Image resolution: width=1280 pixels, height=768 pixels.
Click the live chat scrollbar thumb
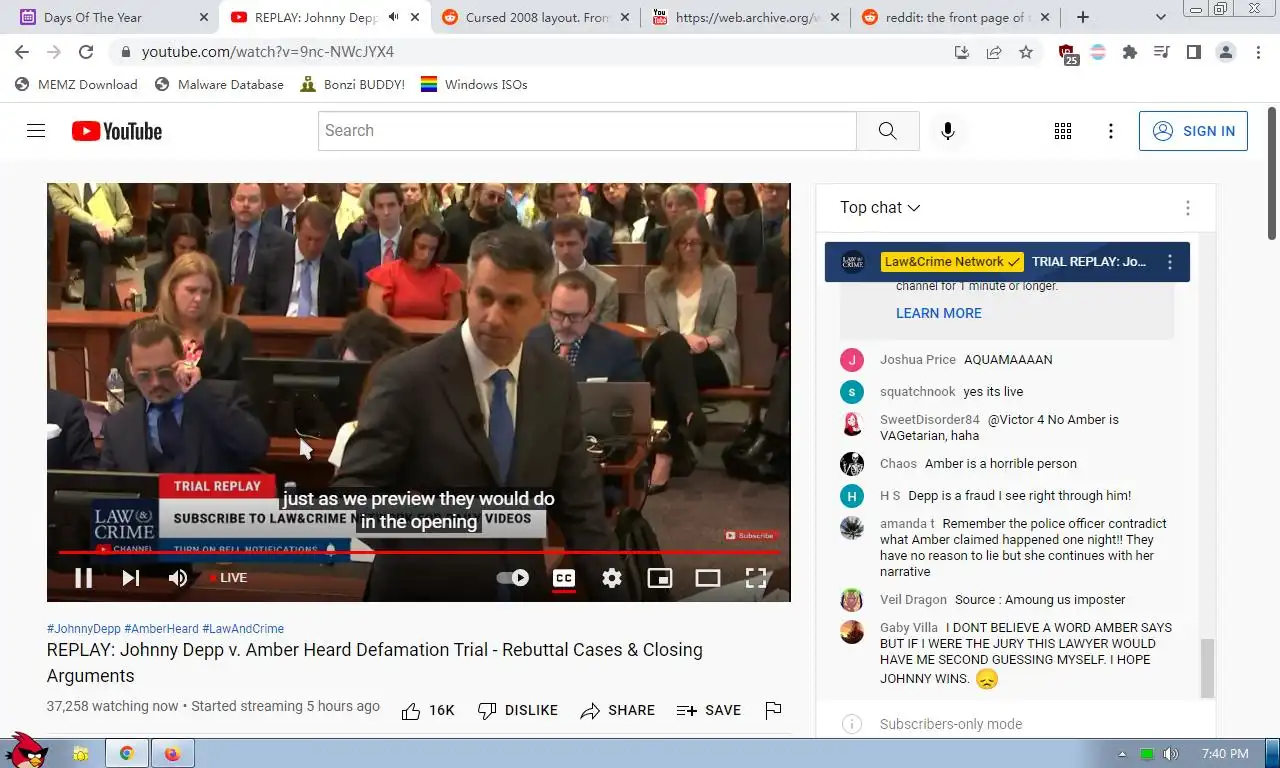coord(1207,668)
